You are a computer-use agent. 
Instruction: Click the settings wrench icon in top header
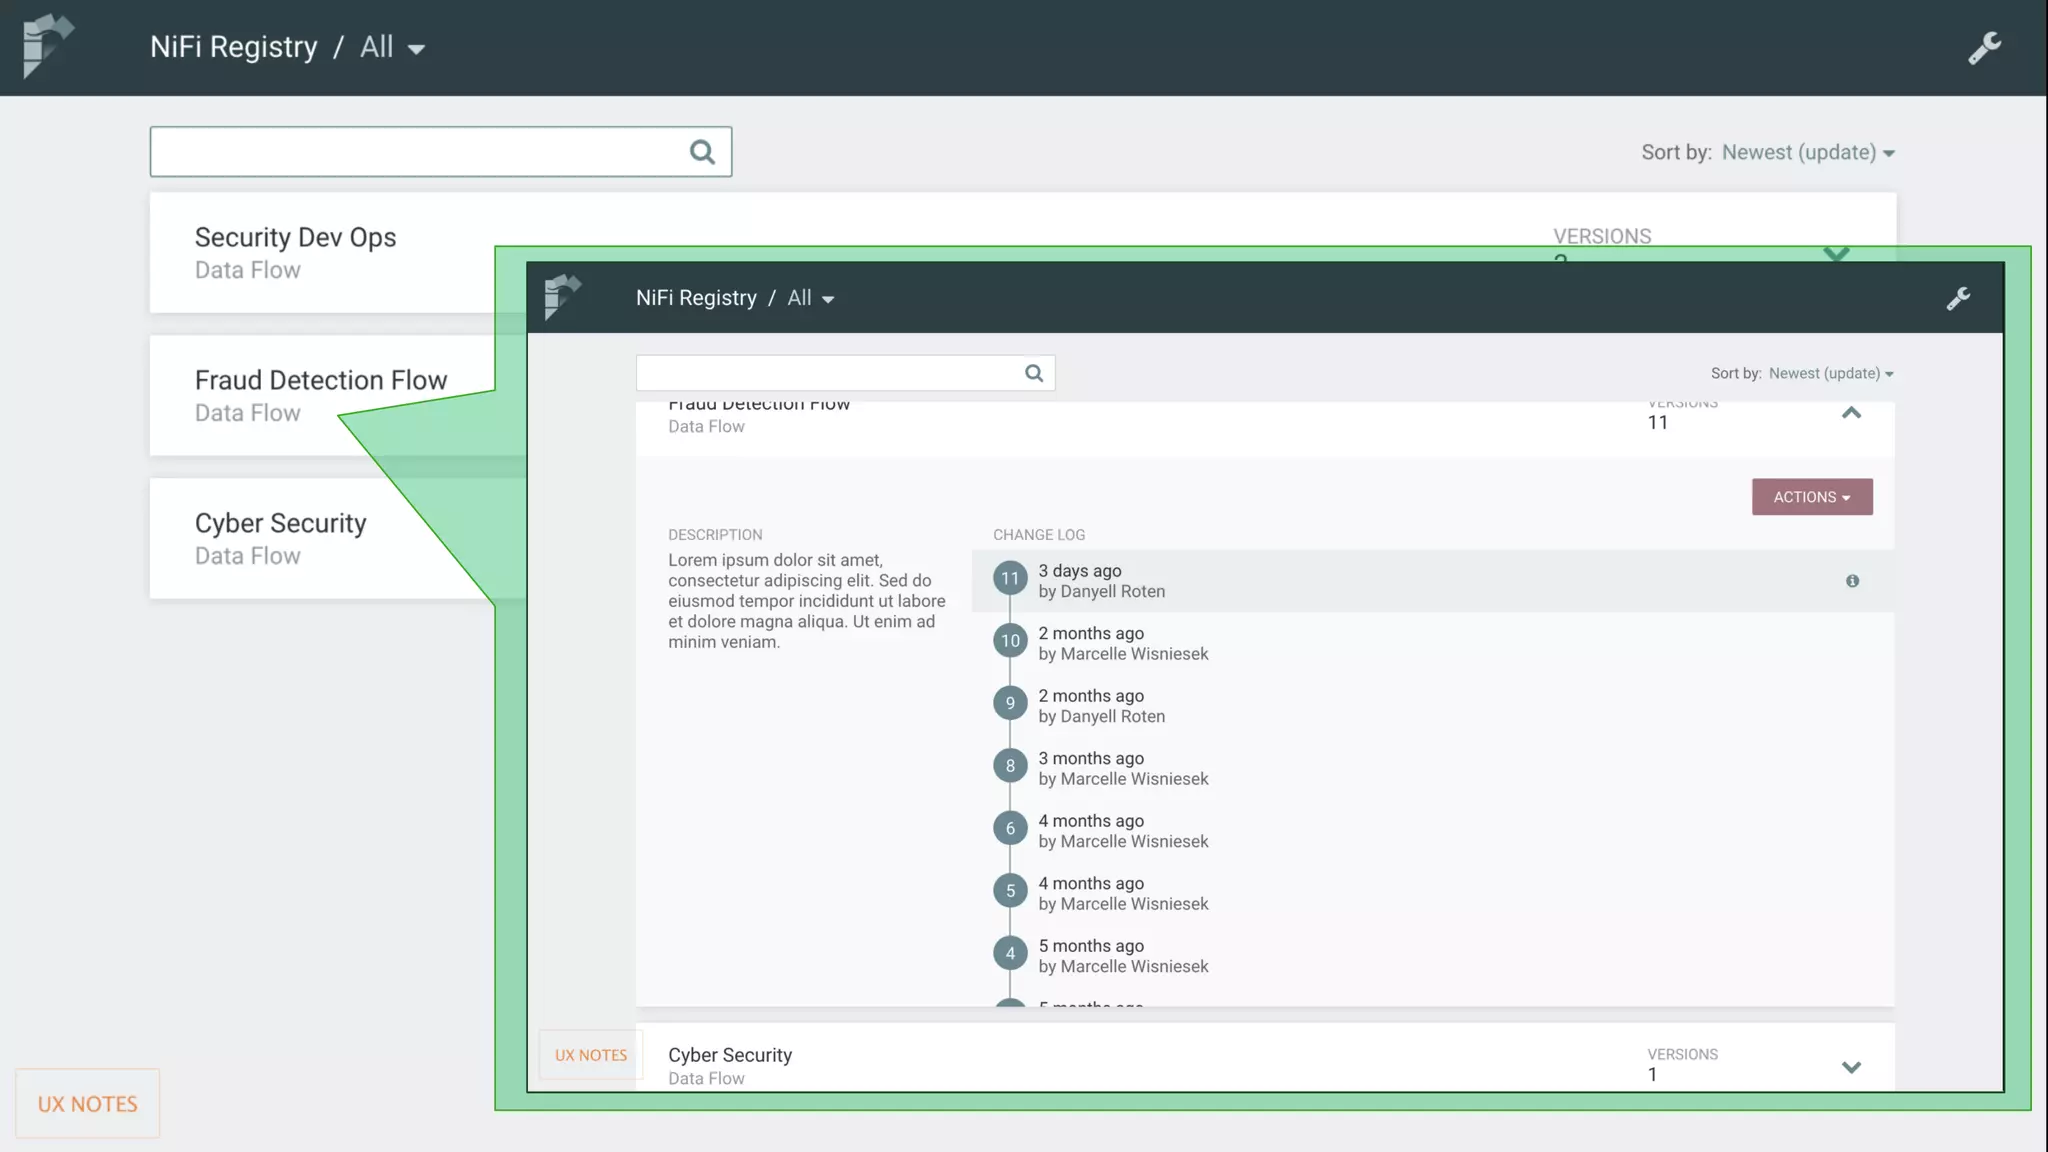pos(1984,47)
